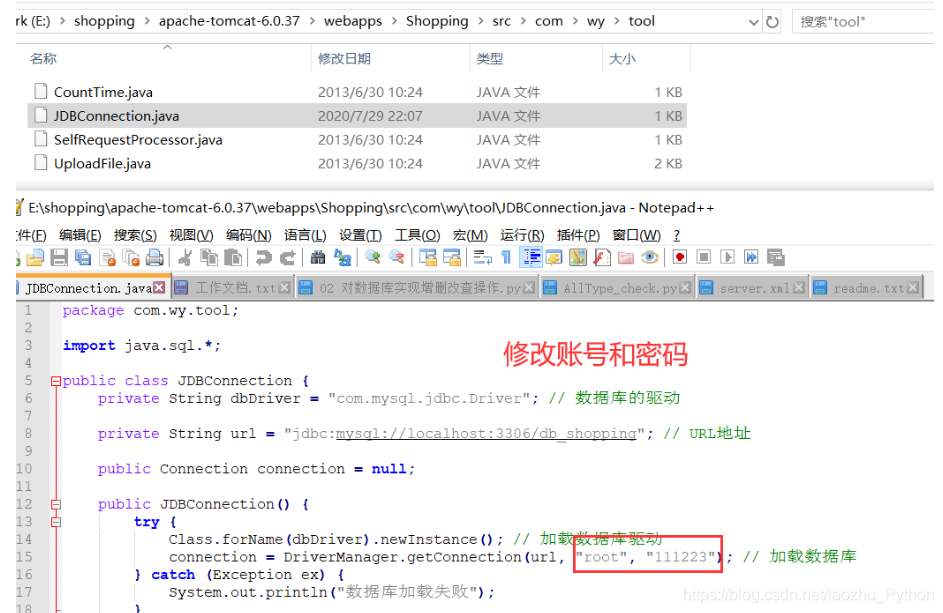
Task: Expand address bar history dropdown in Explorer
Action: point(753,22)
